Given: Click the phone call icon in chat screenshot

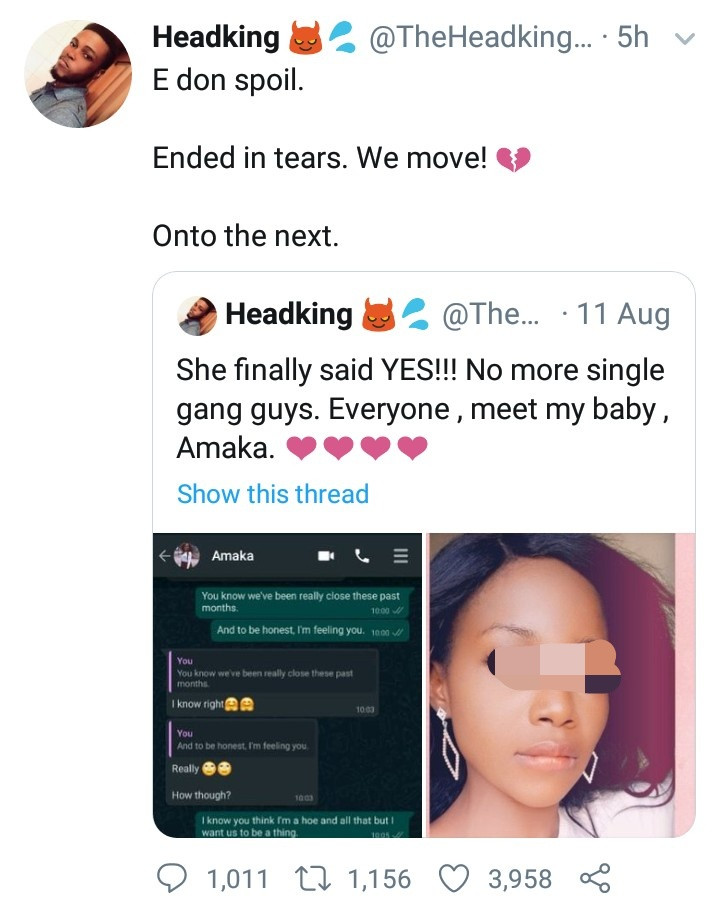Looking at the screenshot, I should tap(362, 556).
